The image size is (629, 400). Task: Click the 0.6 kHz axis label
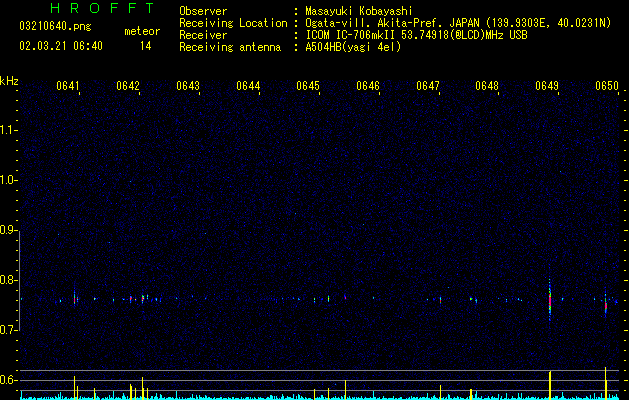tap(8, 380)
